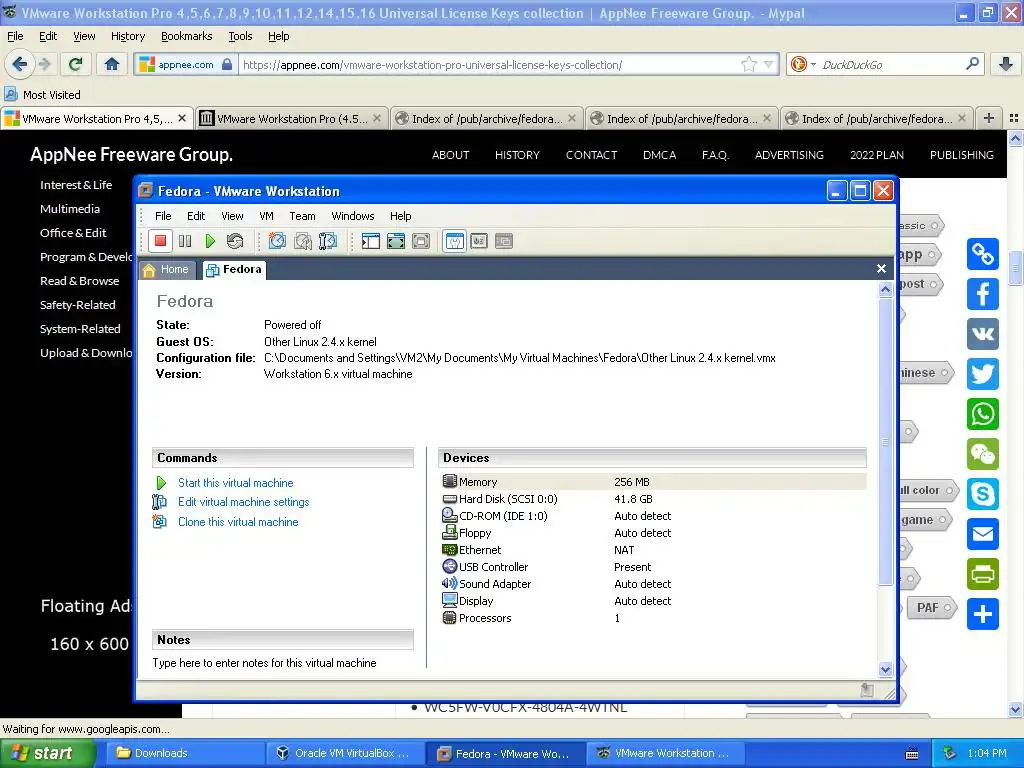
Task: Click the browser Reload button
Action: [76, 64]
